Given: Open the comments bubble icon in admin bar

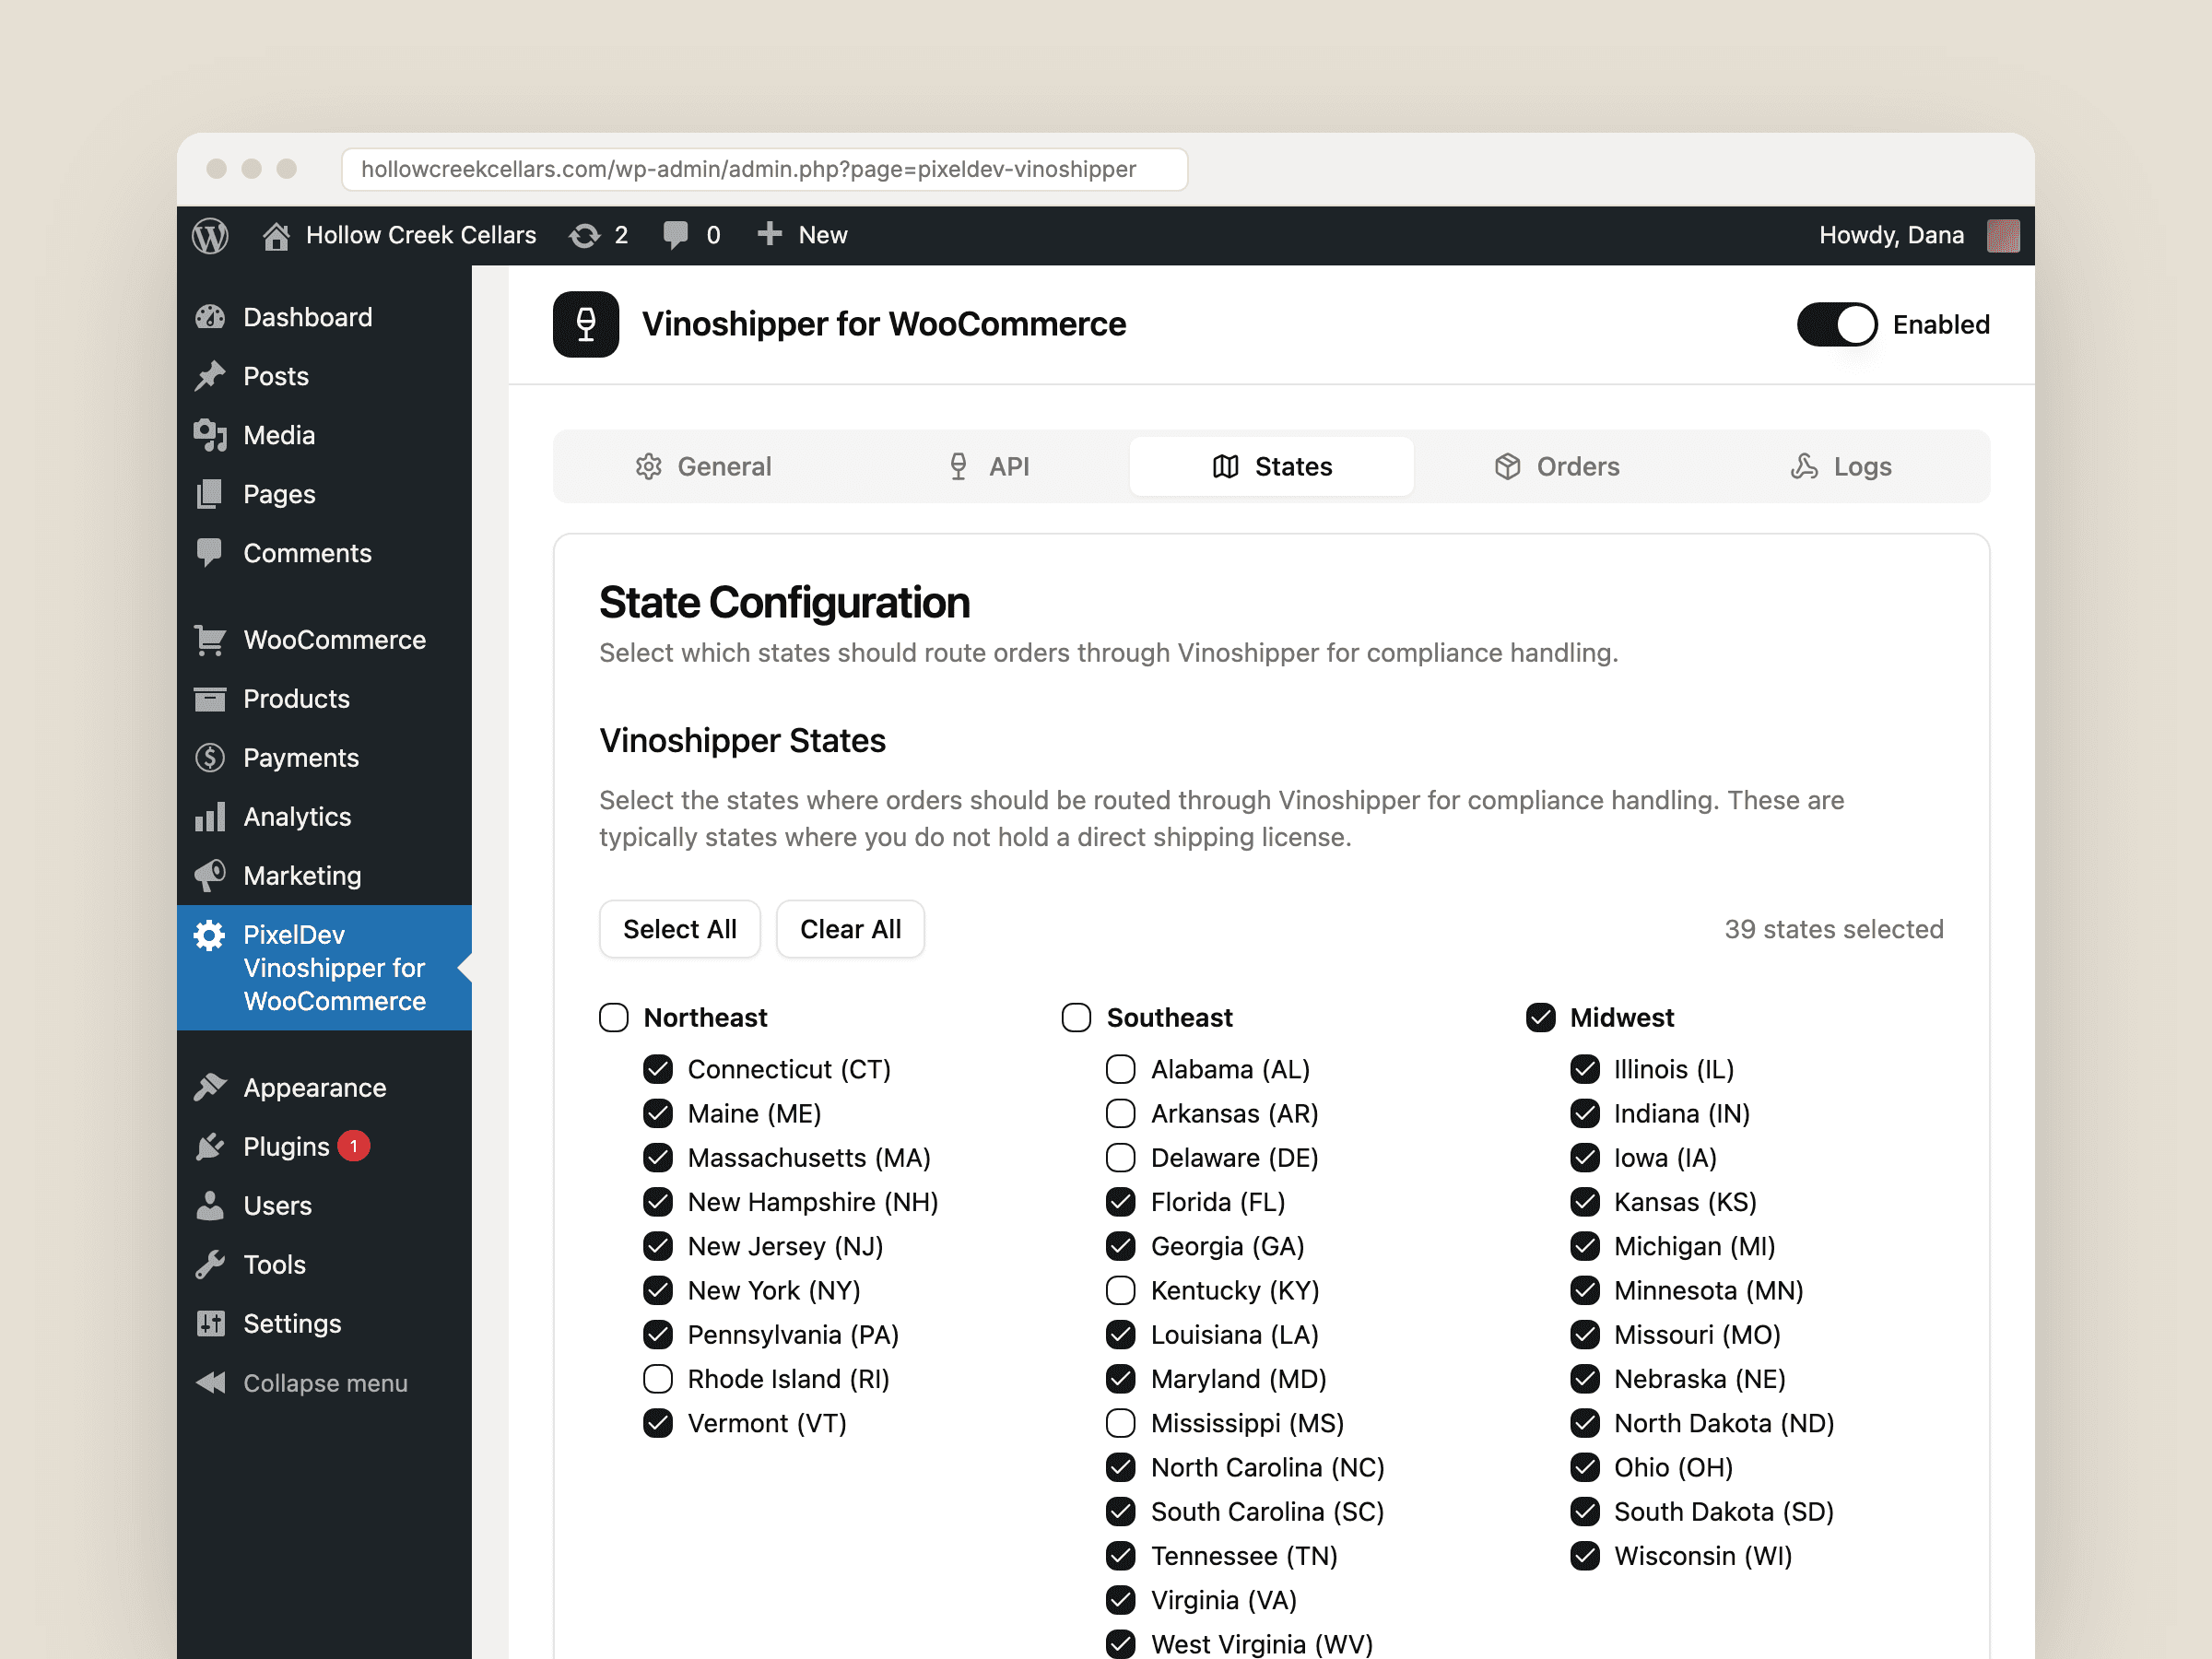Looking at the screenshot, I should pos(676,236).
